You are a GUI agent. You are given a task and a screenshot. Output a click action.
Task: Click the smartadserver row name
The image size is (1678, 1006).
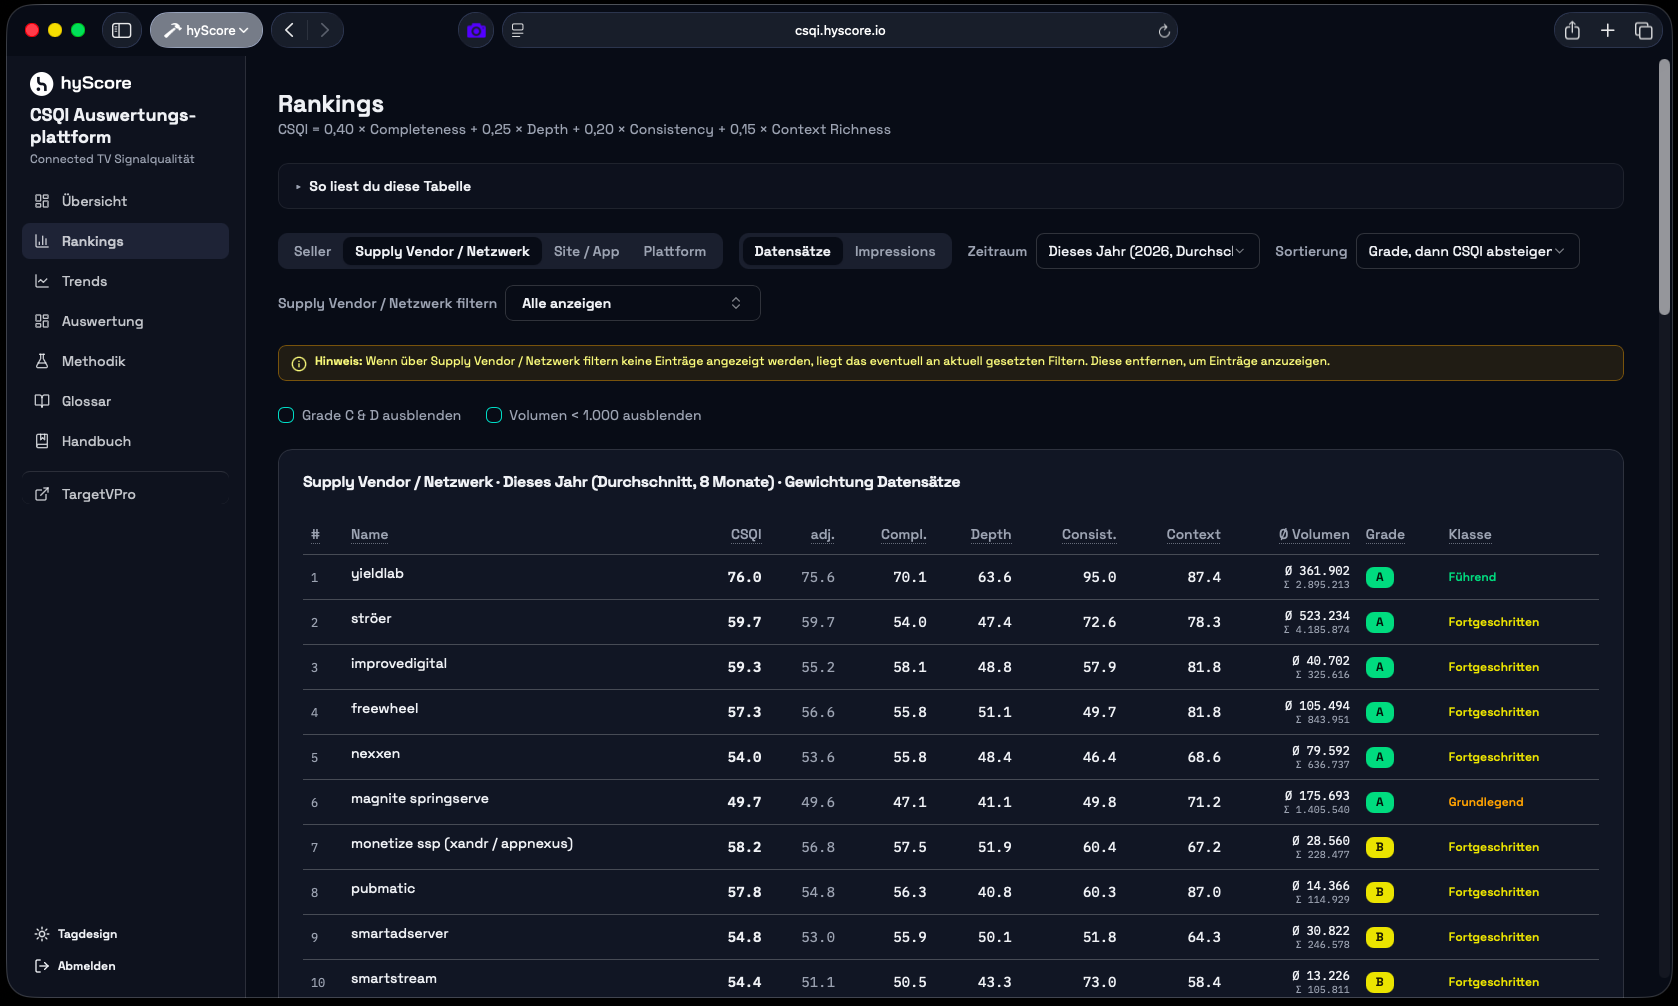click(x=400, y=933)
